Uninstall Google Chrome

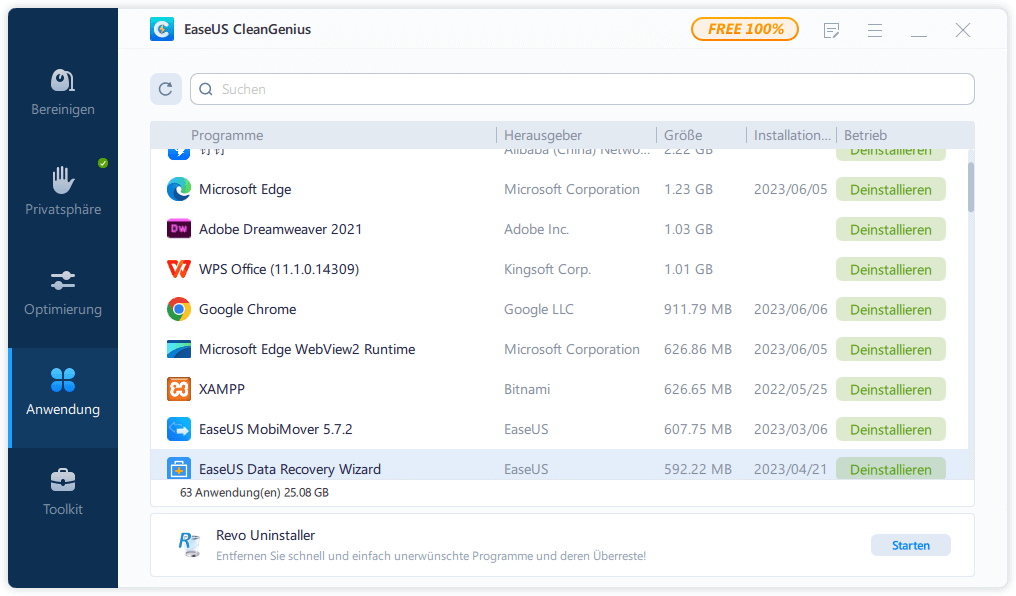(890, 310)
